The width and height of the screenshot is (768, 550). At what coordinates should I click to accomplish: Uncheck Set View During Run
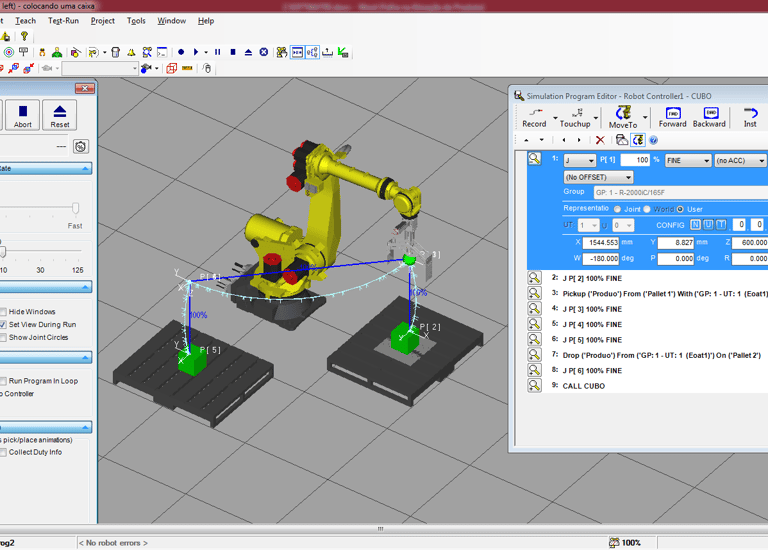click(x=3, y=325)
